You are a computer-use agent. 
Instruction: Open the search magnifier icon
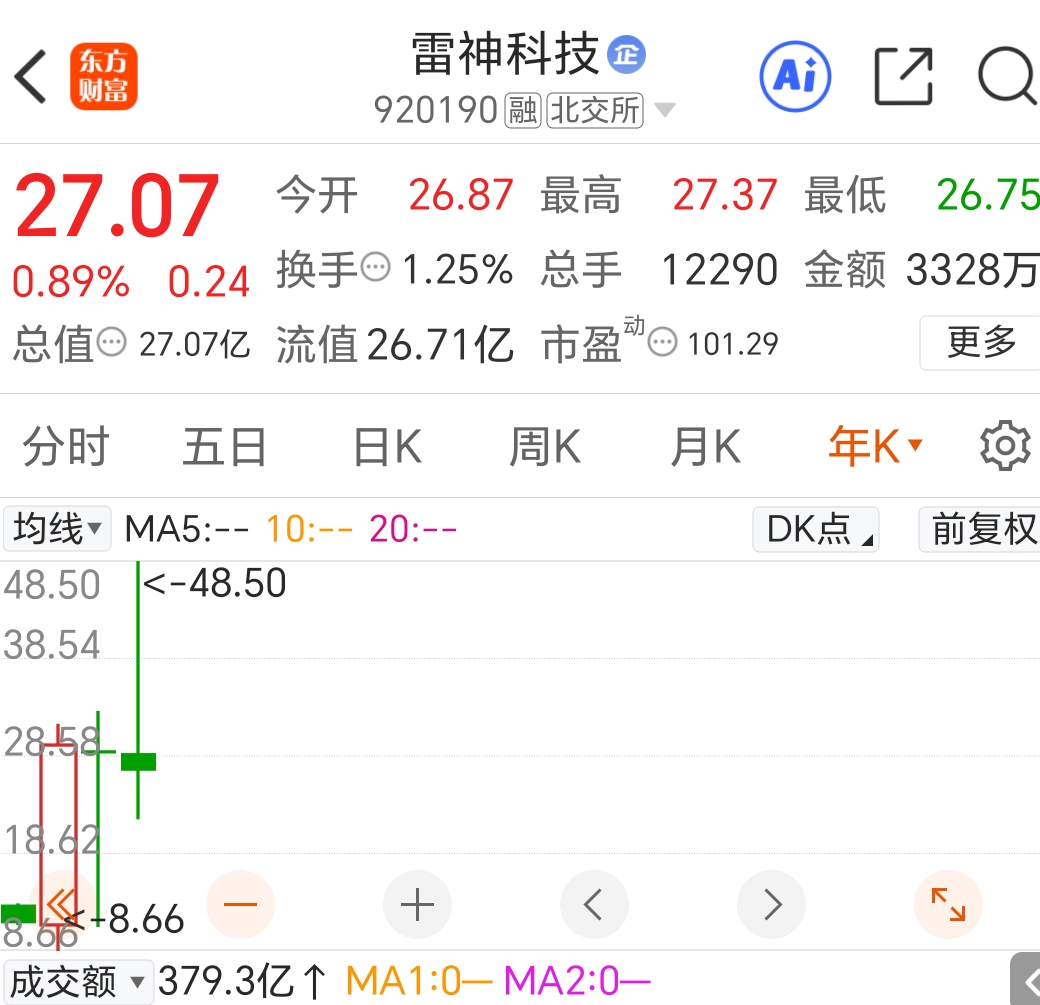[x=1008, y=76]
